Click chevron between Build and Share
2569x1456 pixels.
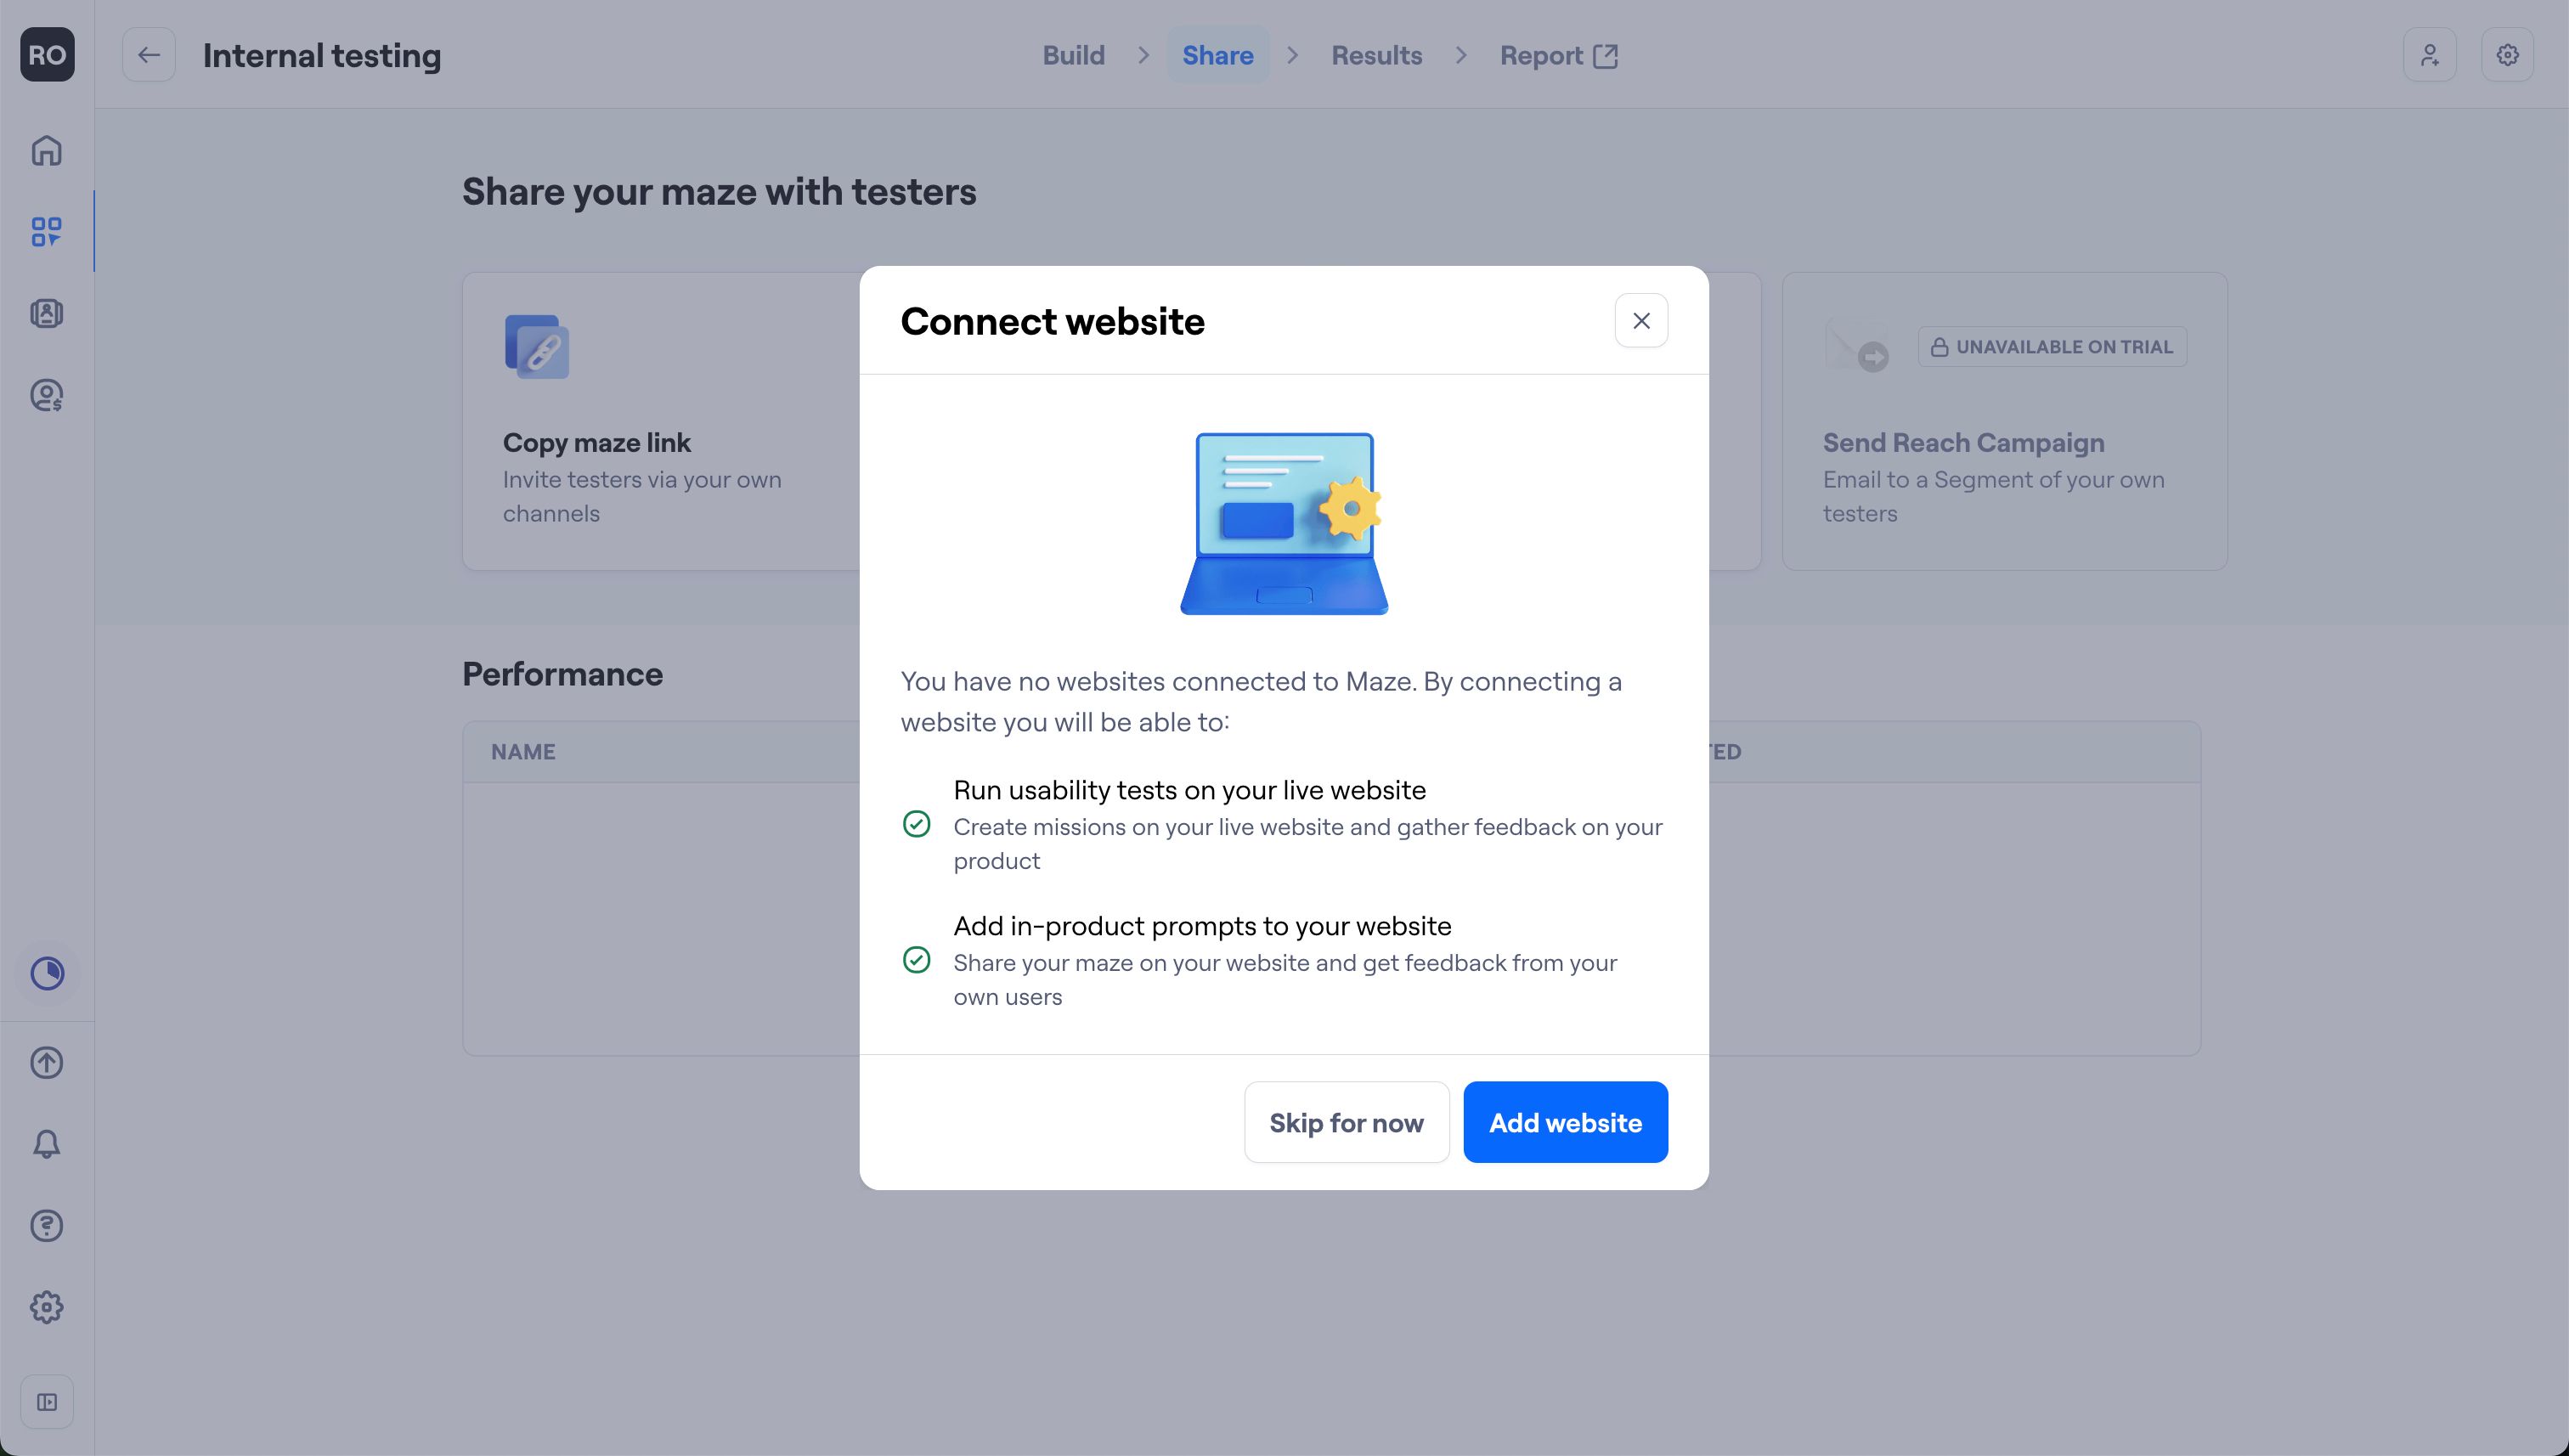1144,55
